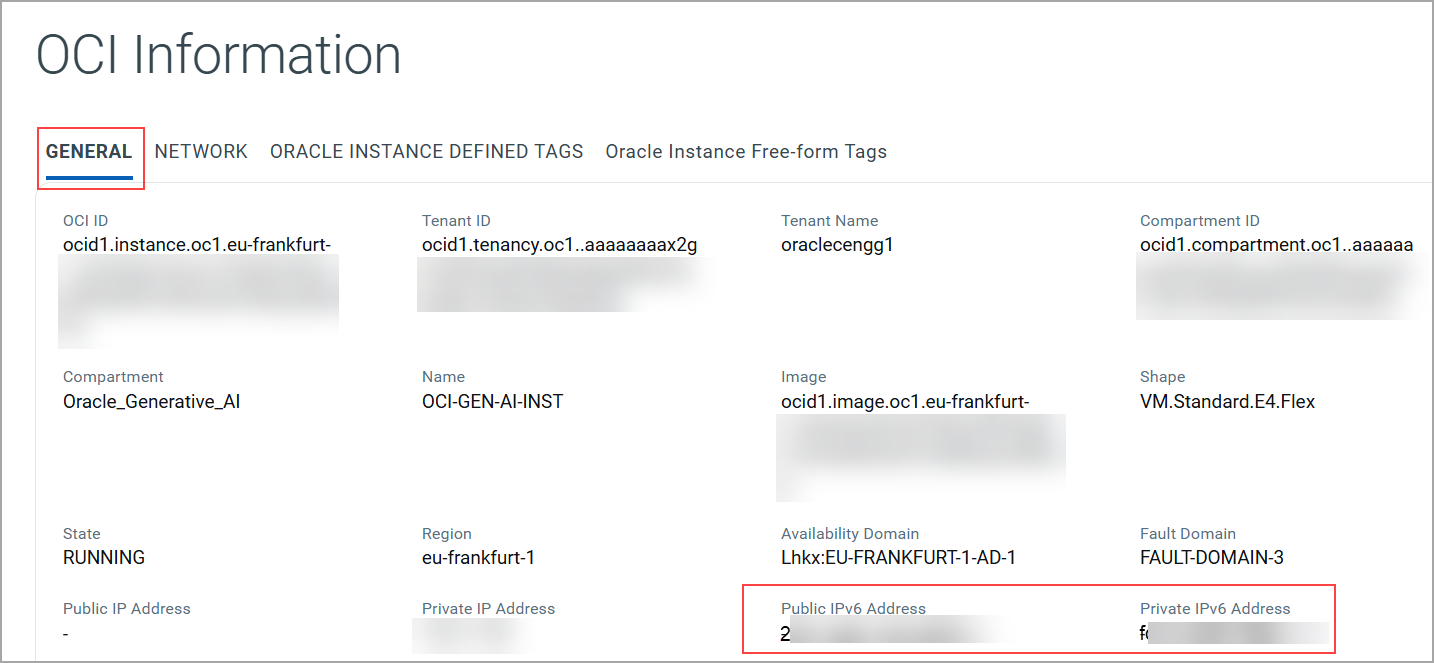Click the RUNNING state value

pos(104,558)
